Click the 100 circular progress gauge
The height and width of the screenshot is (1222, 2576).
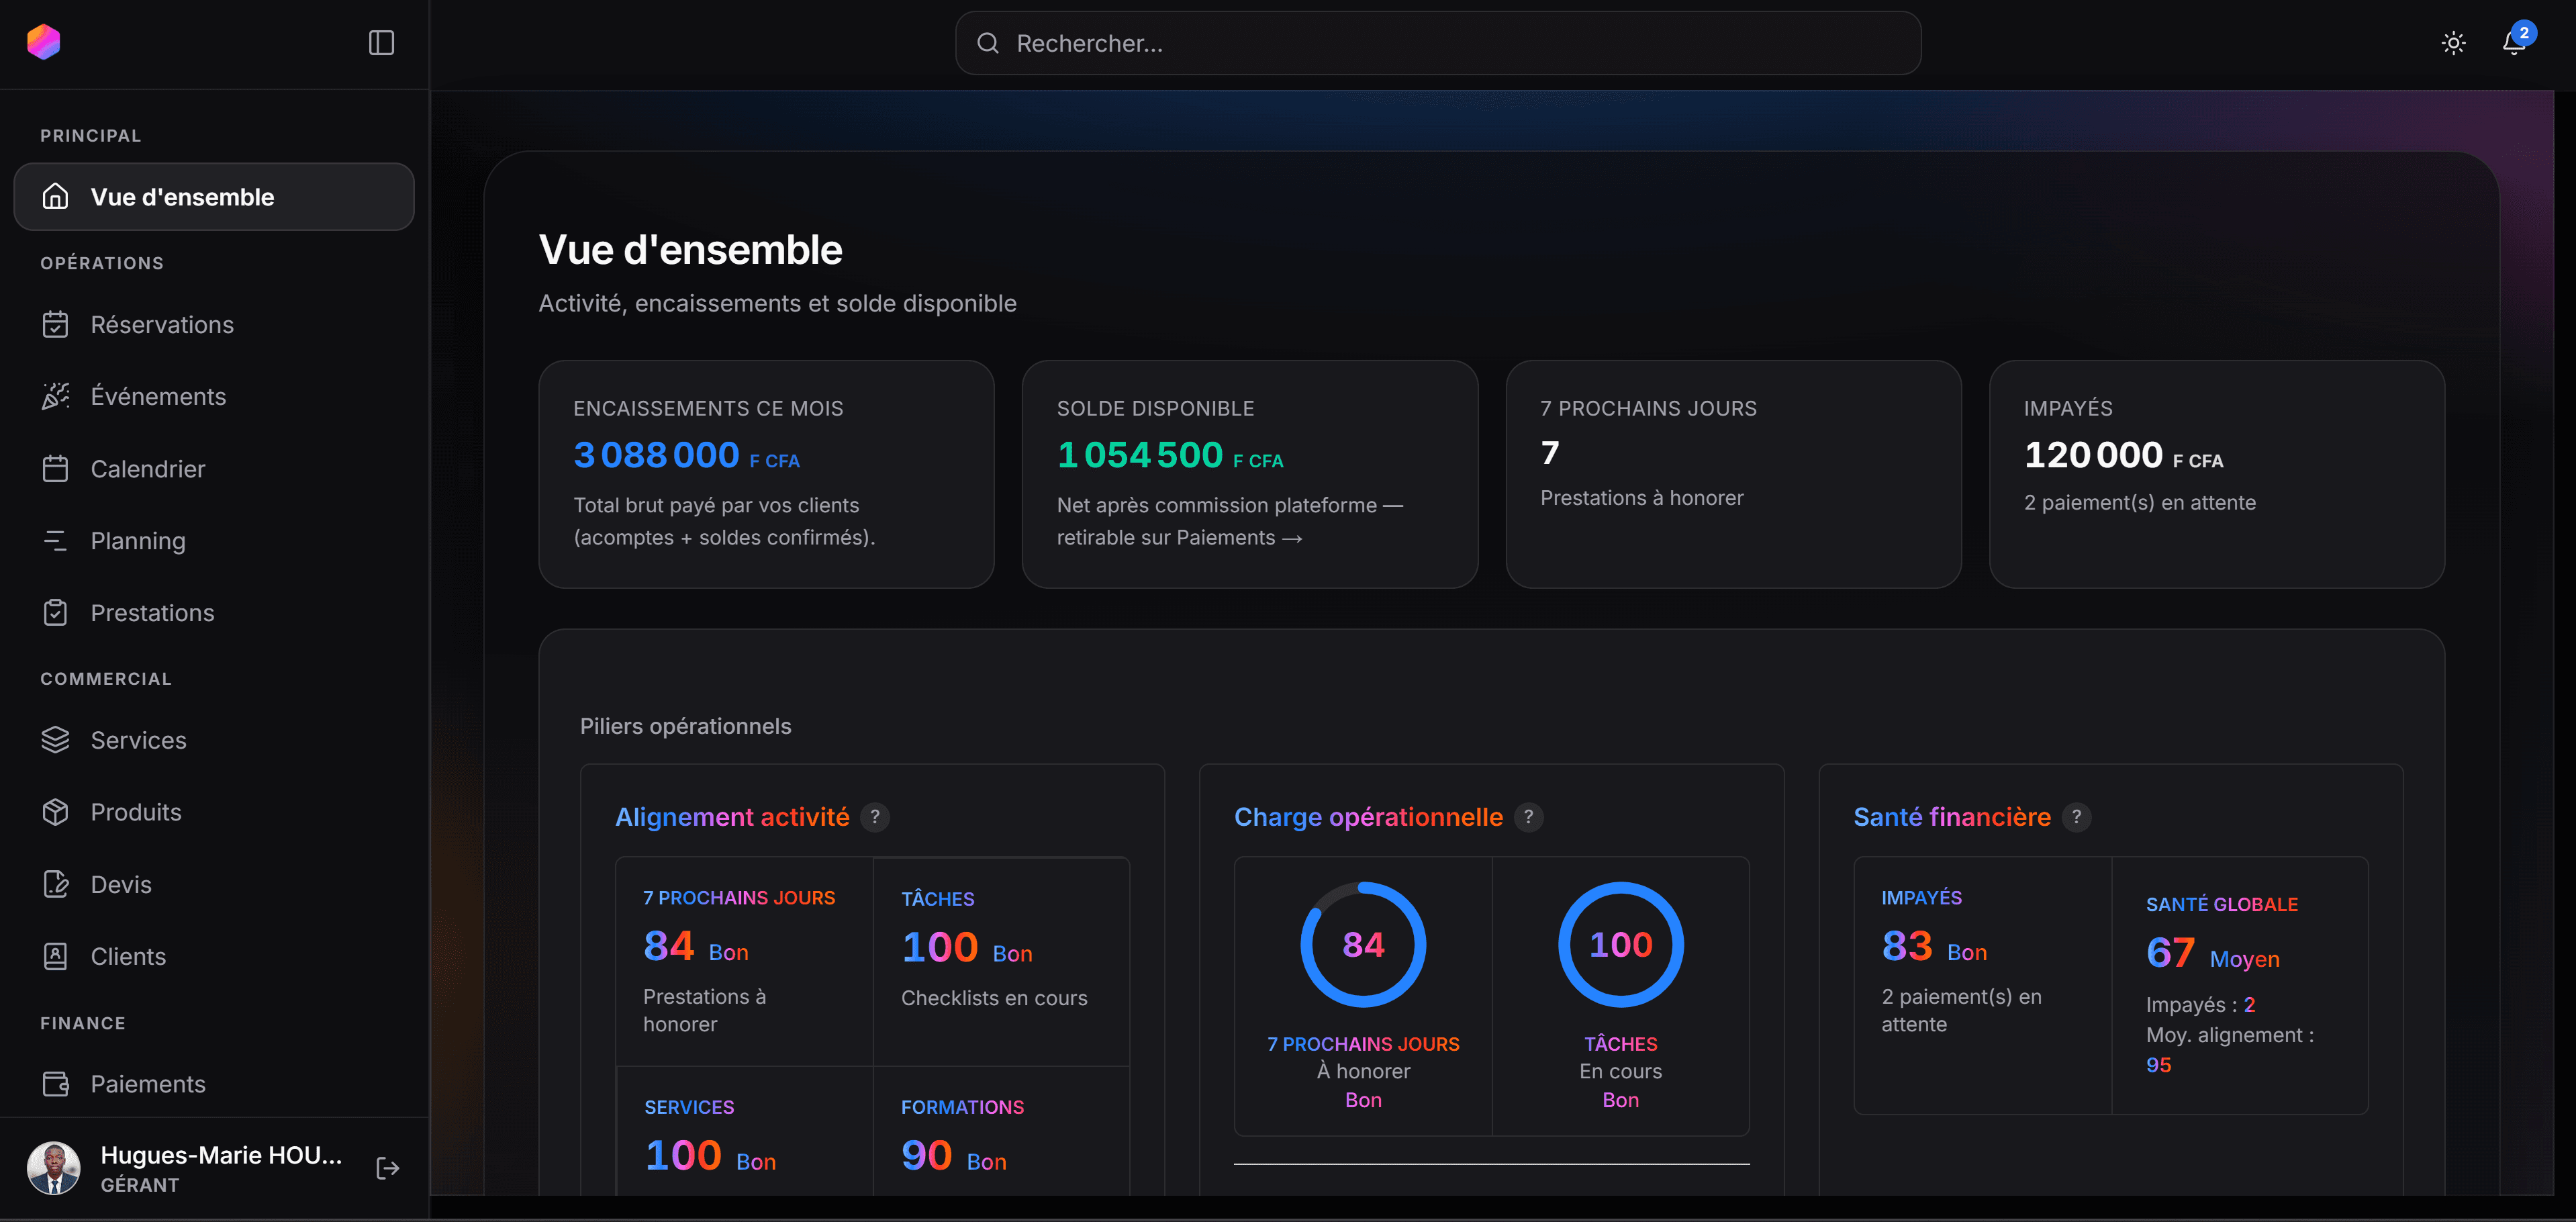click(1620, 944)
